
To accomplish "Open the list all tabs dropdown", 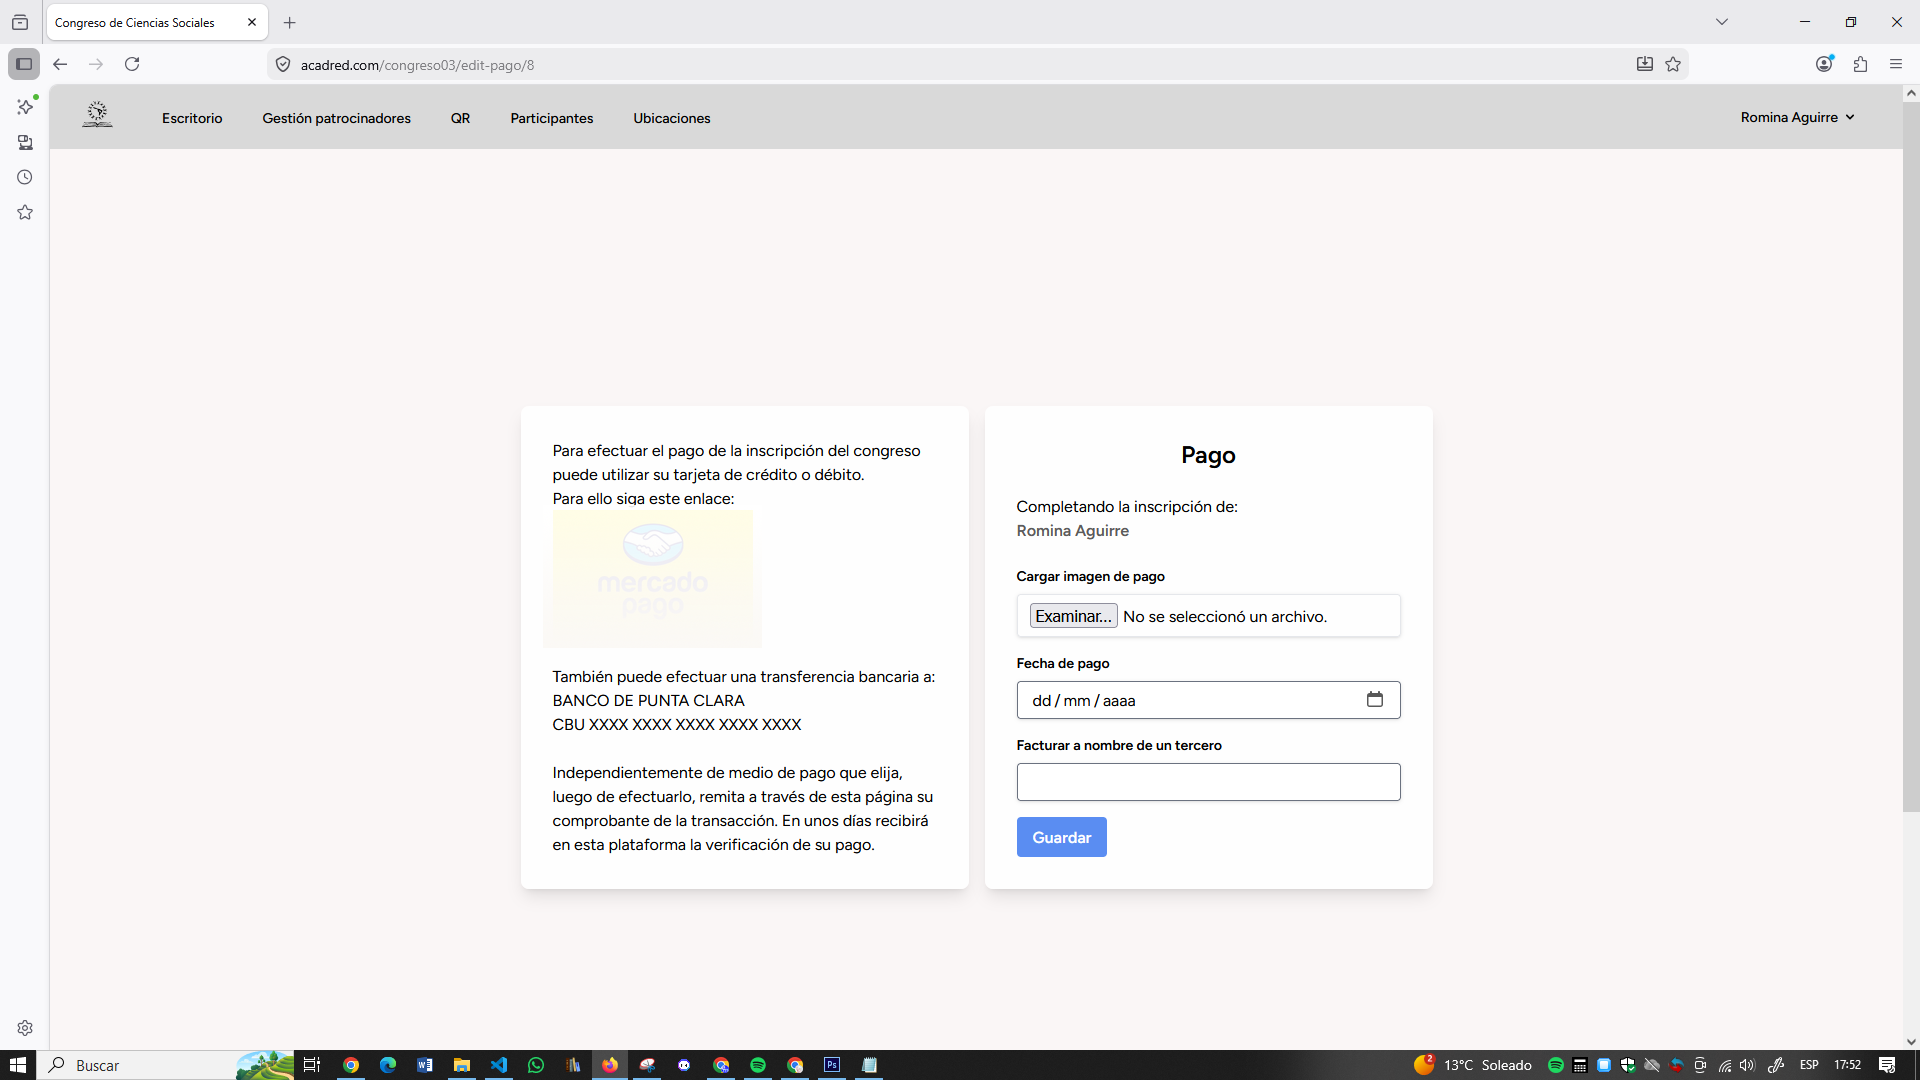I will point(1722,22).
